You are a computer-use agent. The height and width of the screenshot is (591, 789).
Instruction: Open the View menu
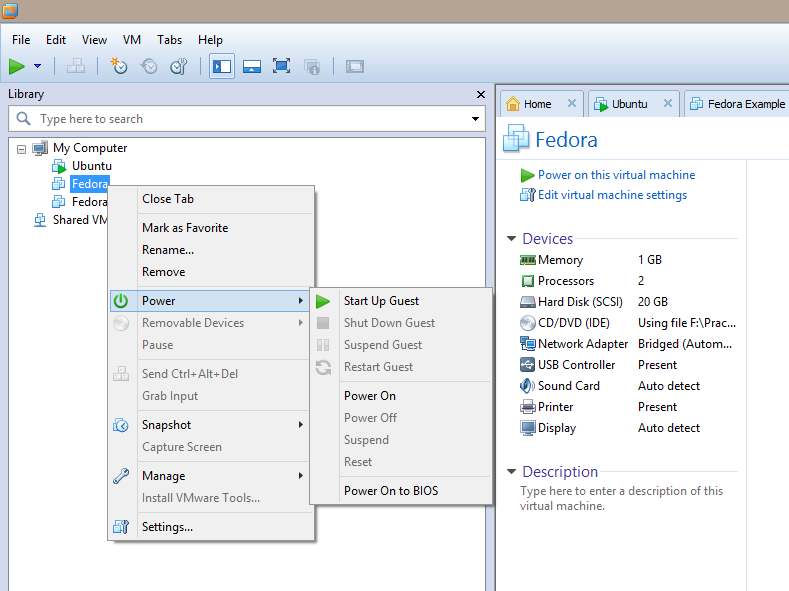[x=94, y=40]
